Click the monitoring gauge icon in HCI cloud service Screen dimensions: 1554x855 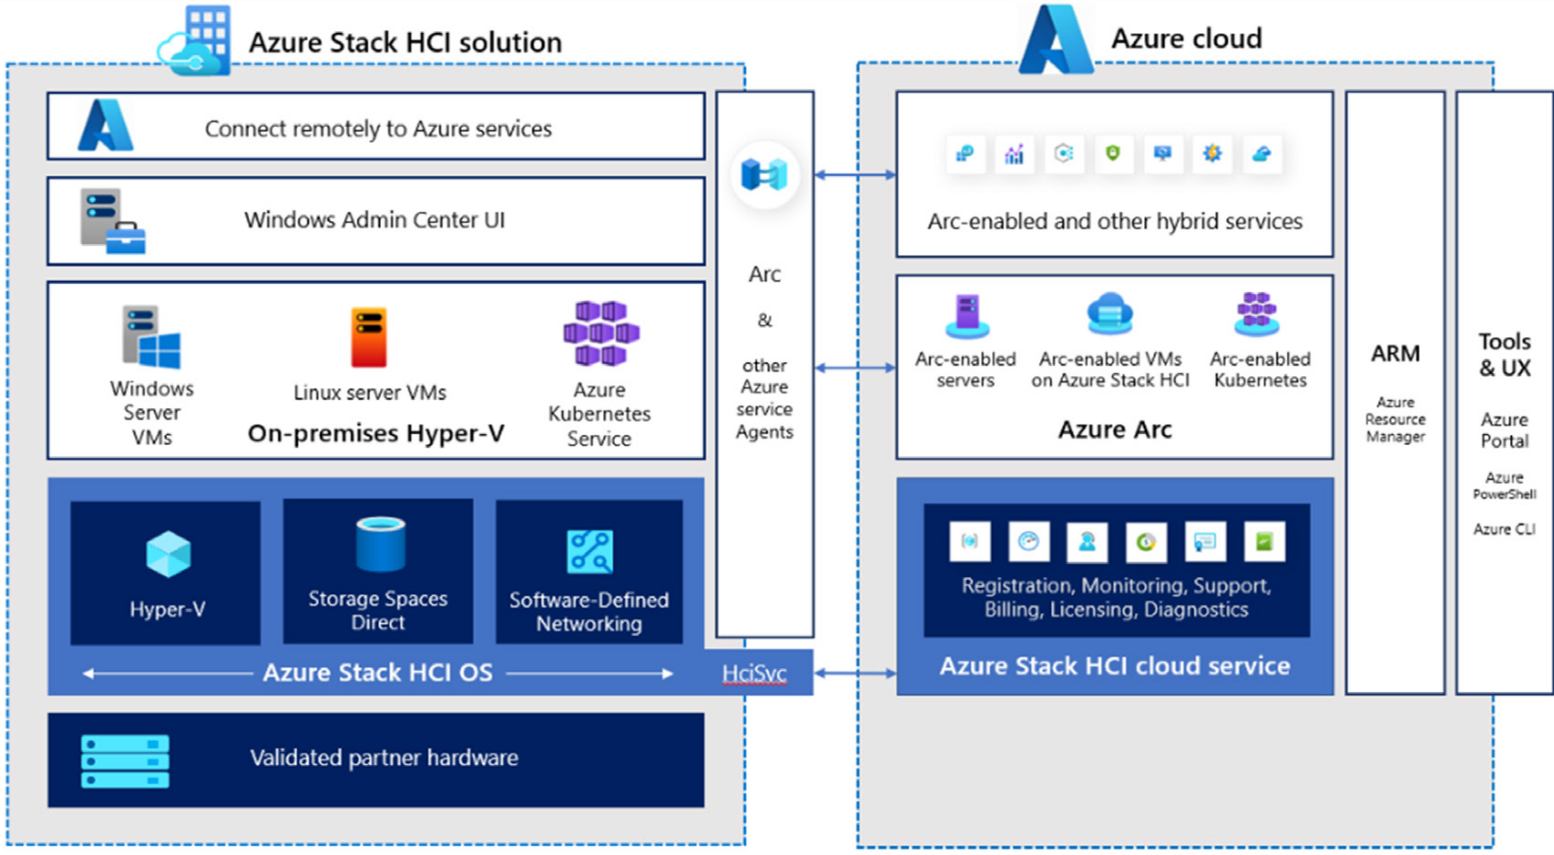pos(1028,542)
